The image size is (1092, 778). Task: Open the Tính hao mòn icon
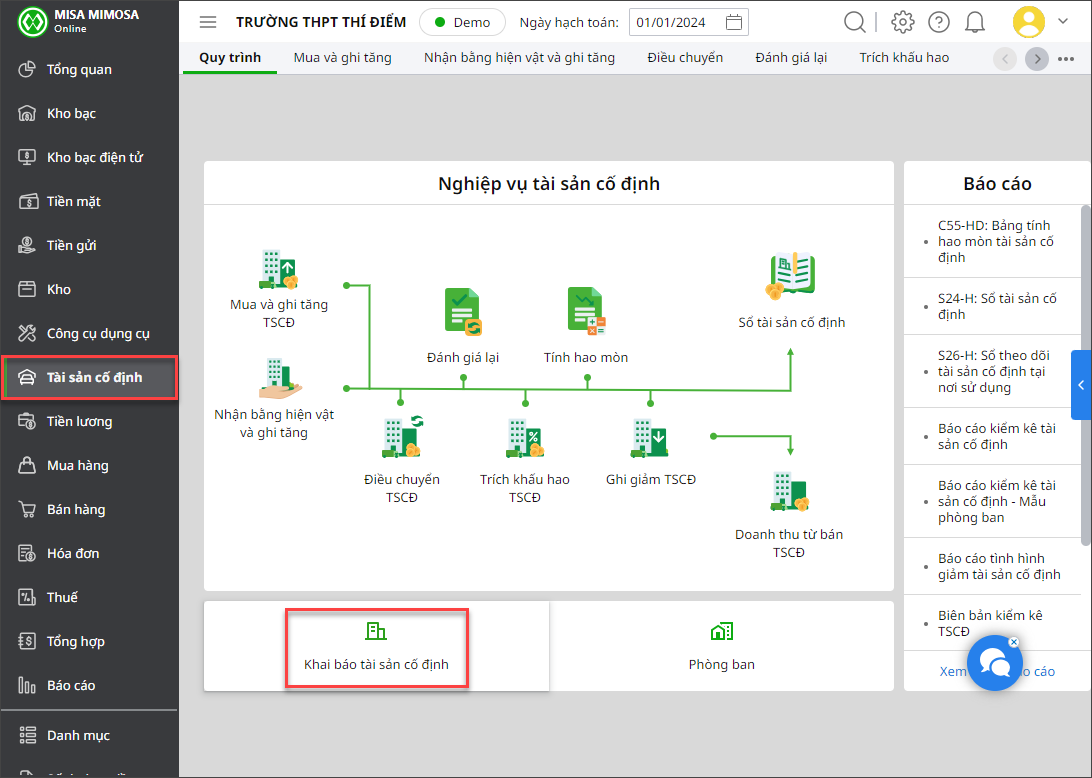tap(586, 311)
